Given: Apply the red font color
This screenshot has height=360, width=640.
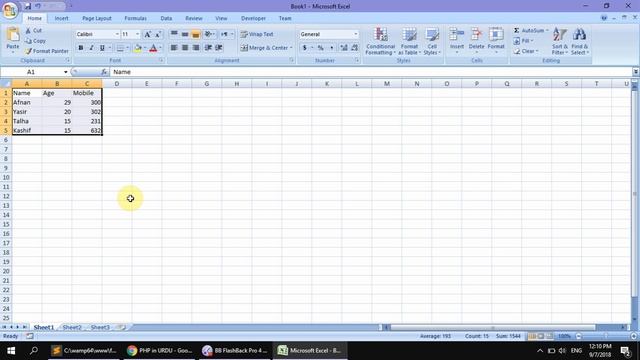Looking at the screenshot, I should 153,48.
